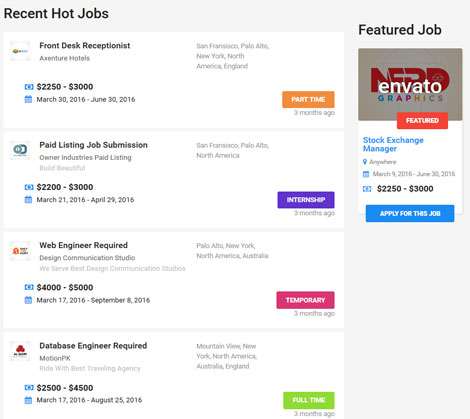Click the MotionPK company logo
Image resolution: width=470 pixels, height=419 pixels.
20,351
